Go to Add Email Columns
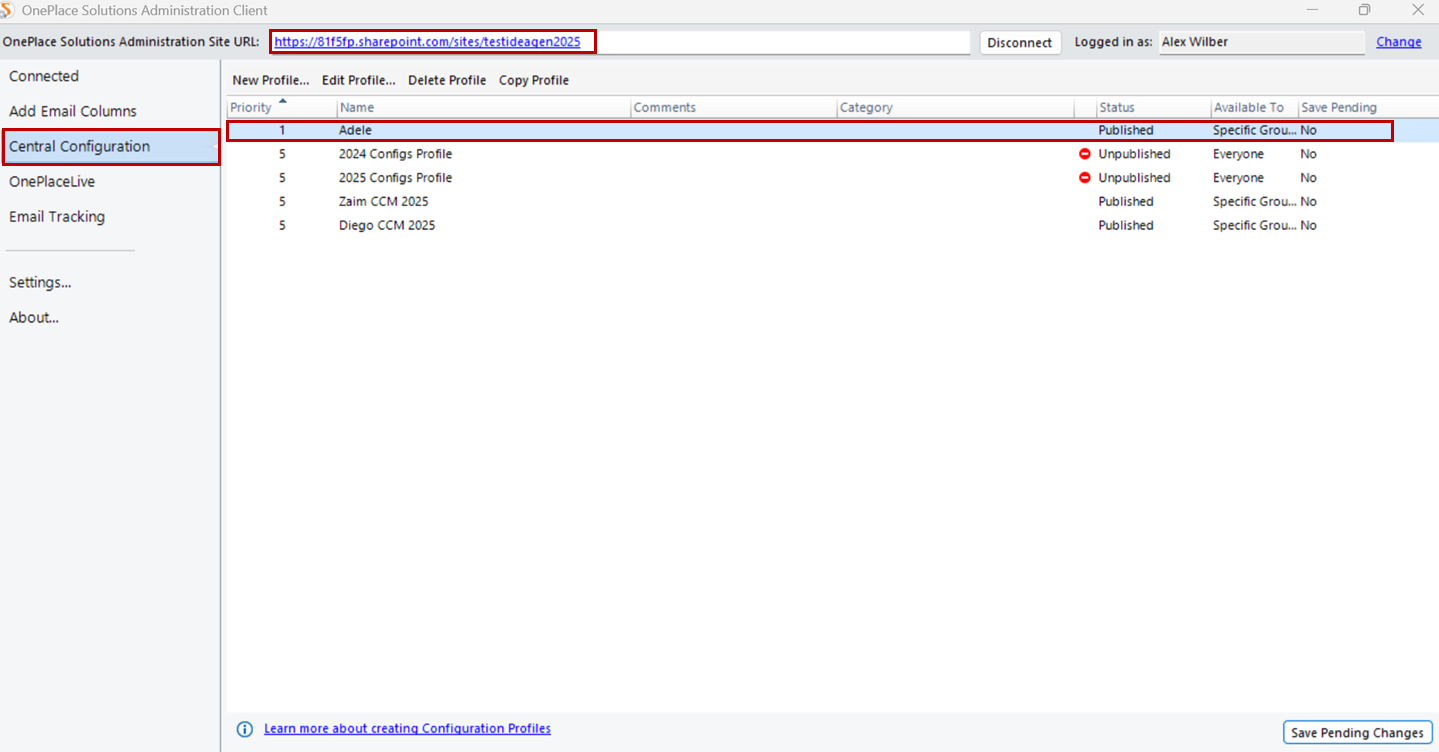The image size is (1439, 752). (x=73, y=111)
